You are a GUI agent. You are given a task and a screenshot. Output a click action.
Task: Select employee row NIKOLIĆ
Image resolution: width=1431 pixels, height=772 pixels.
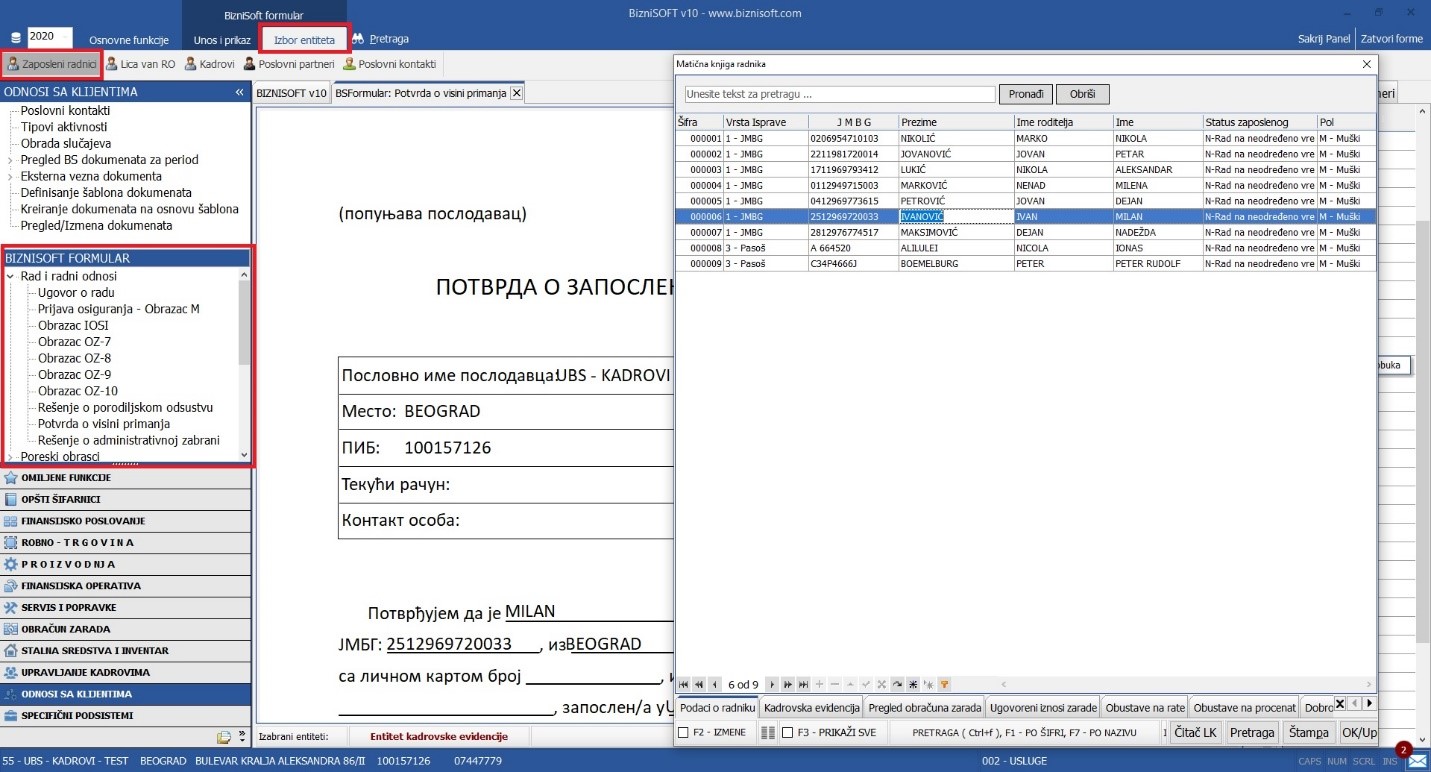tap(1025, 138)
